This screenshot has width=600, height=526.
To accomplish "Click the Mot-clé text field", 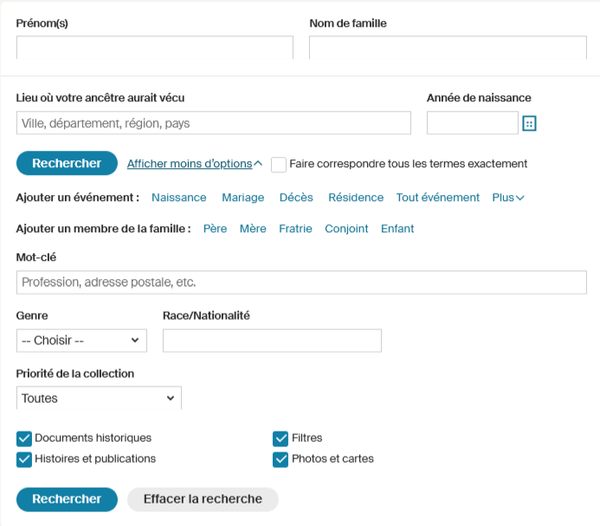I will [x=301, y=283].
